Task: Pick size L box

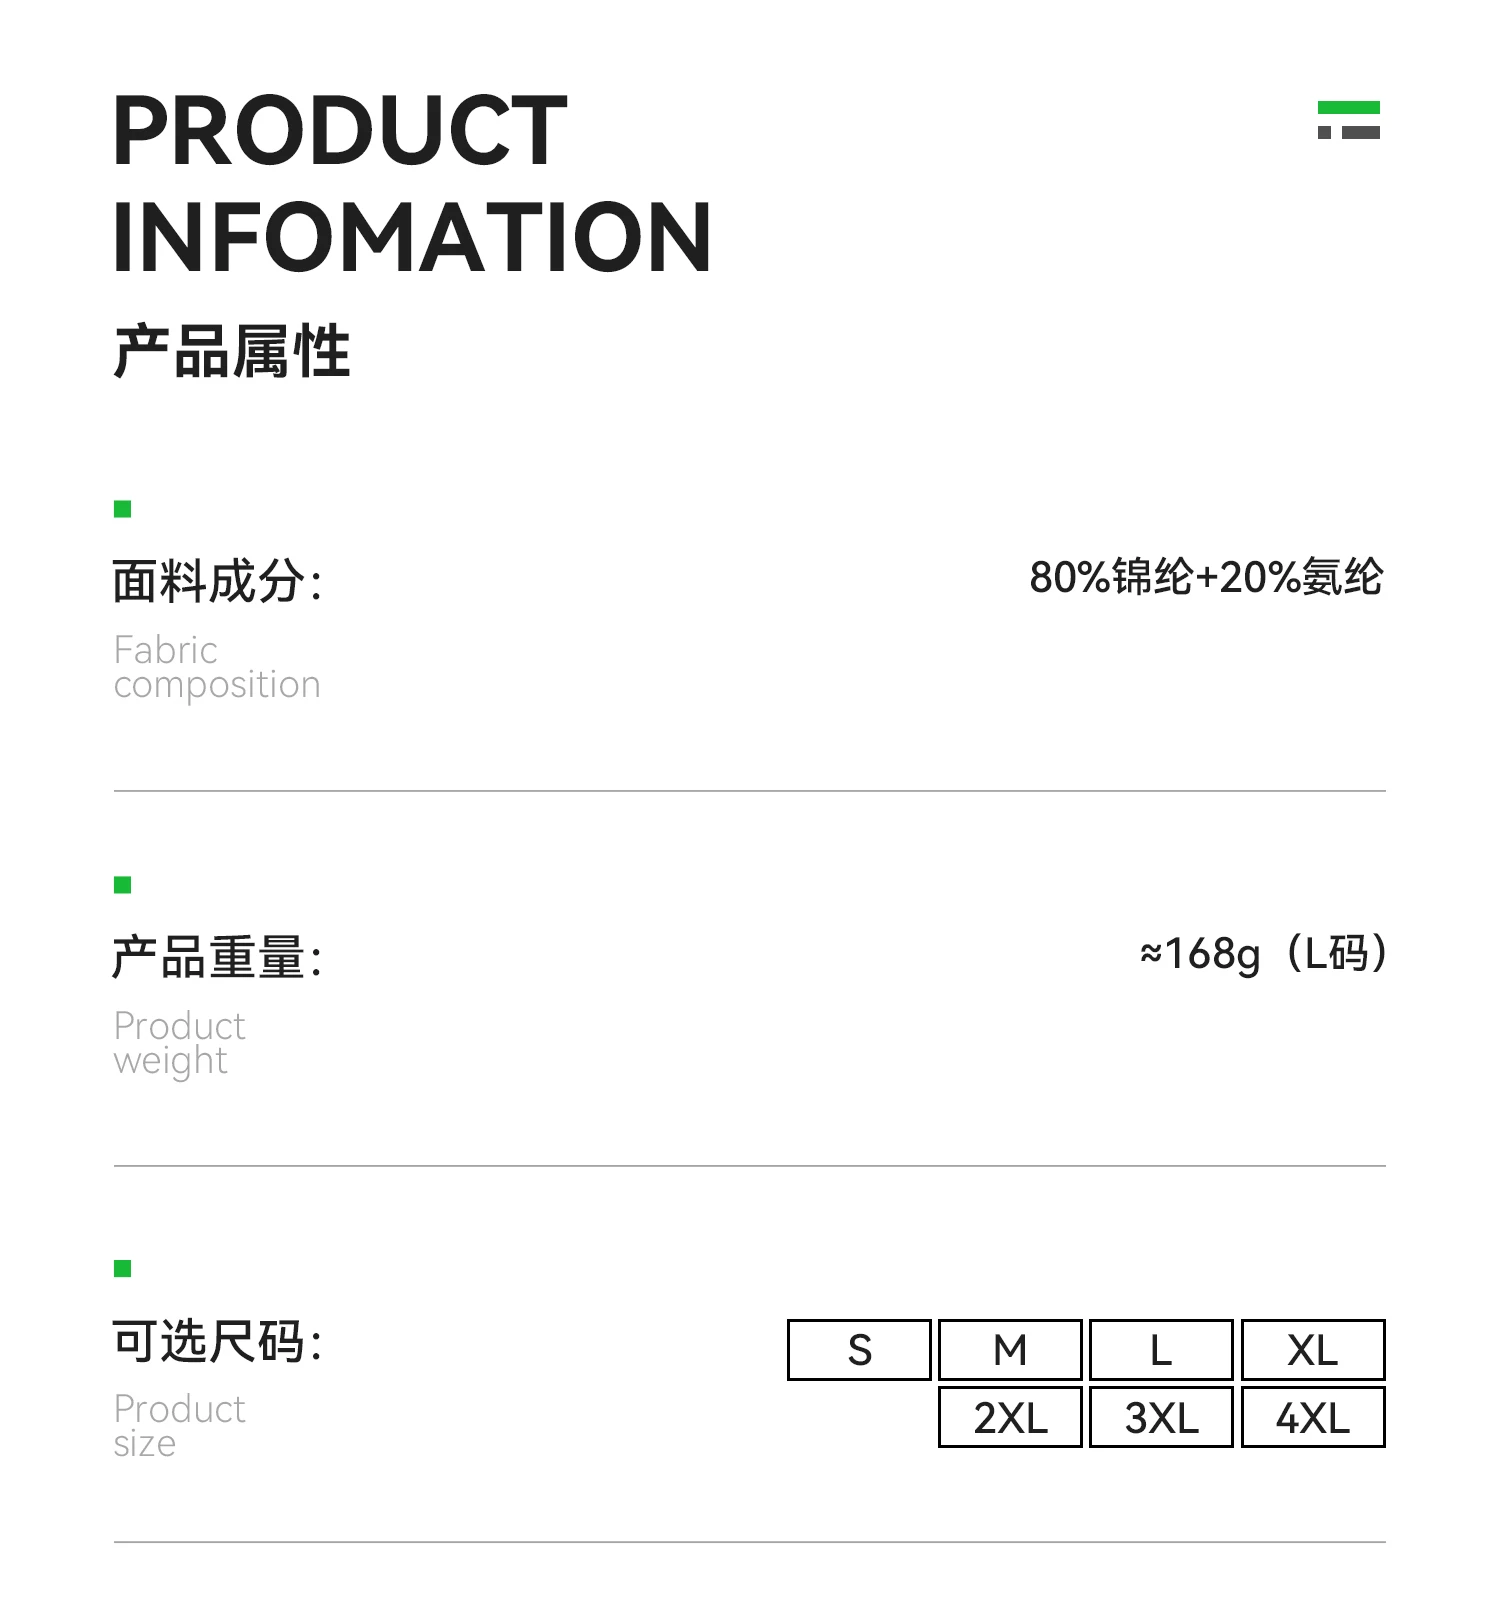Action: (x=1161, y=1350)
